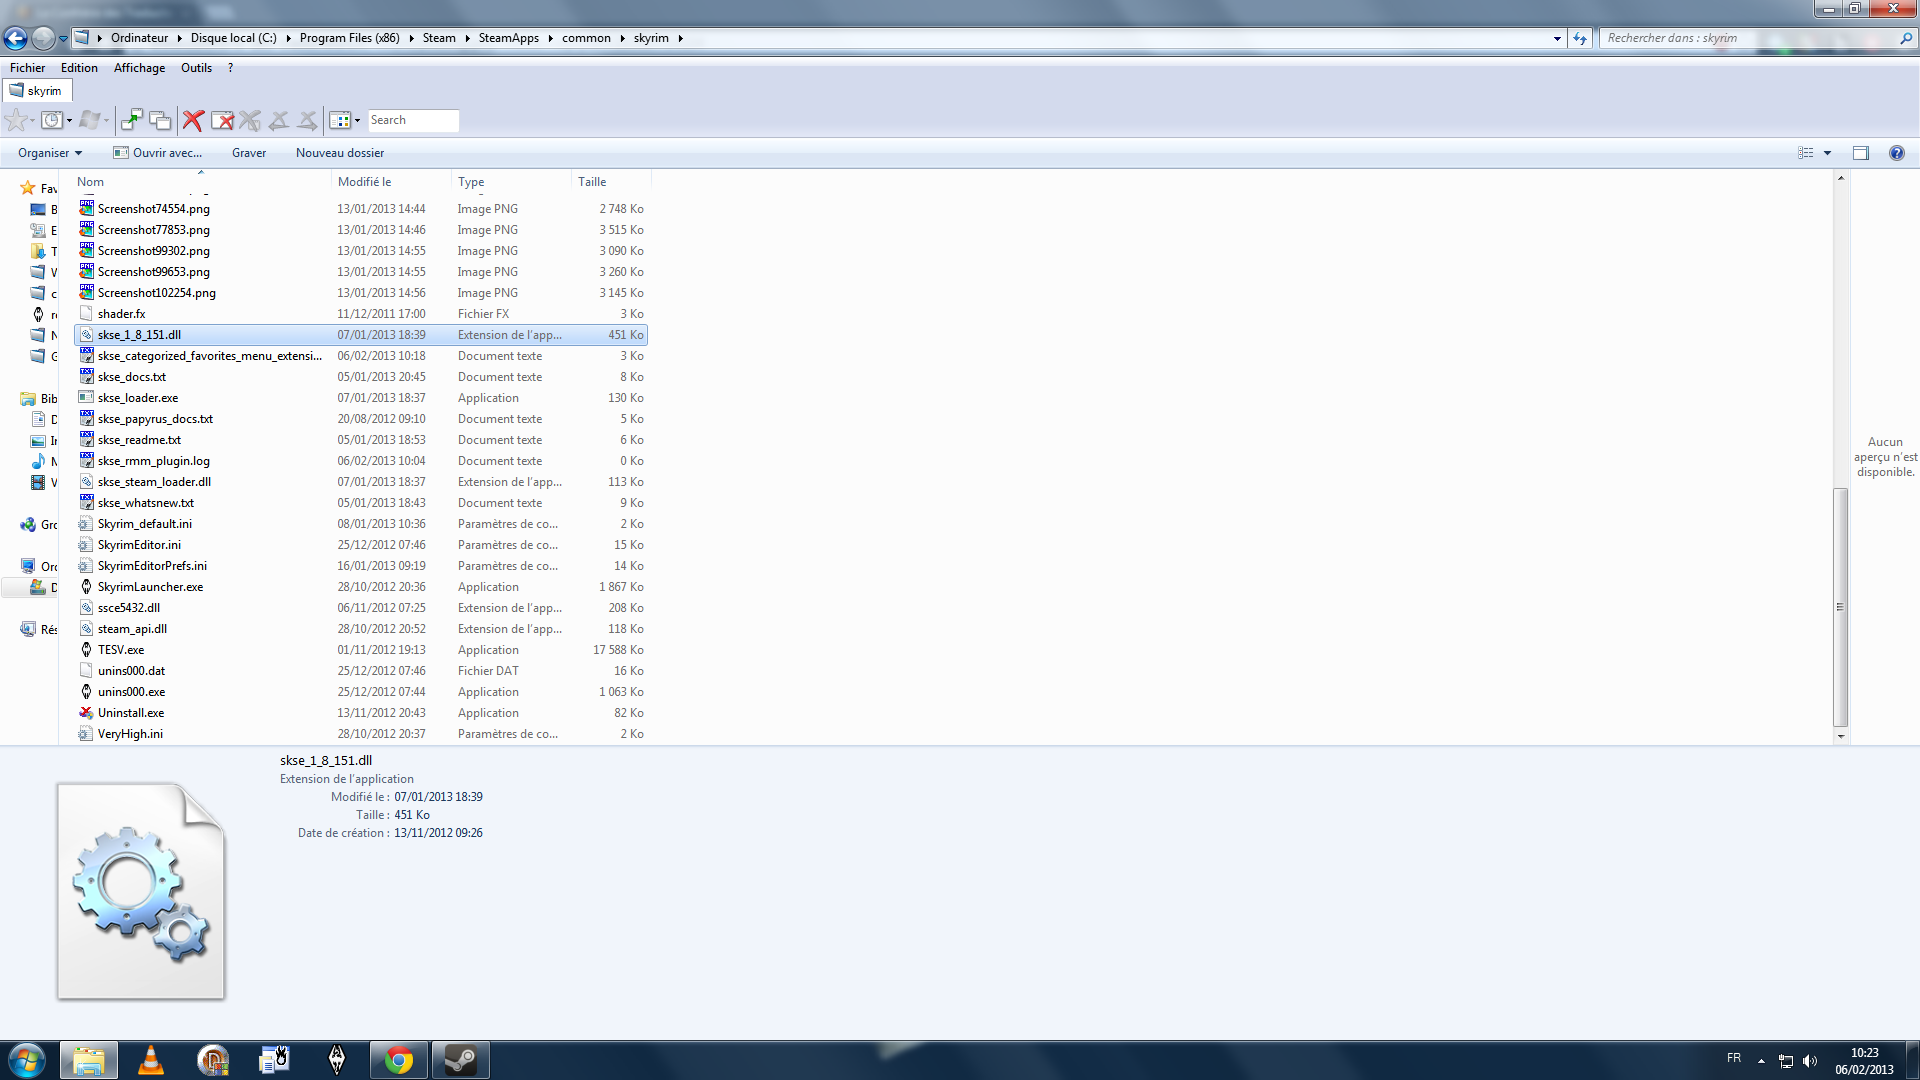
Task: Sort by the Nom column header
Action: click(x=201, y=182)
